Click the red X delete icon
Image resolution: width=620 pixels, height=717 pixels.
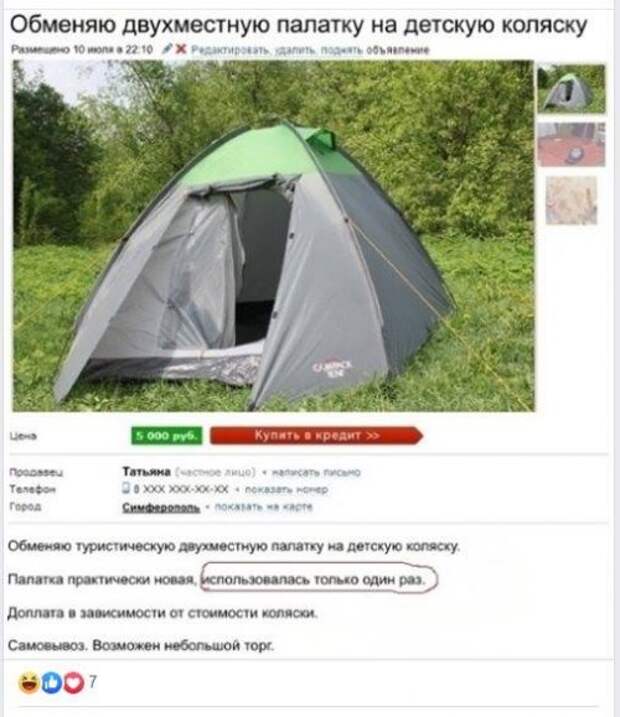click(181, 49)
